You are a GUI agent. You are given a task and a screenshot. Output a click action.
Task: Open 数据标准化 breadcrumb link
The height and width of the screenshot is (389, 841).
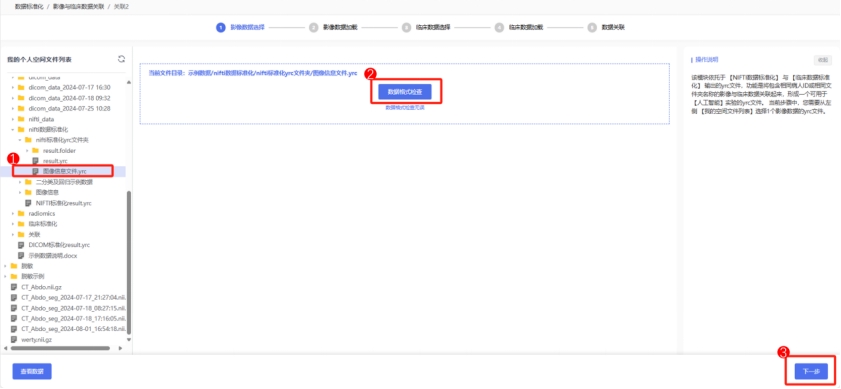[x=28, y=6]
